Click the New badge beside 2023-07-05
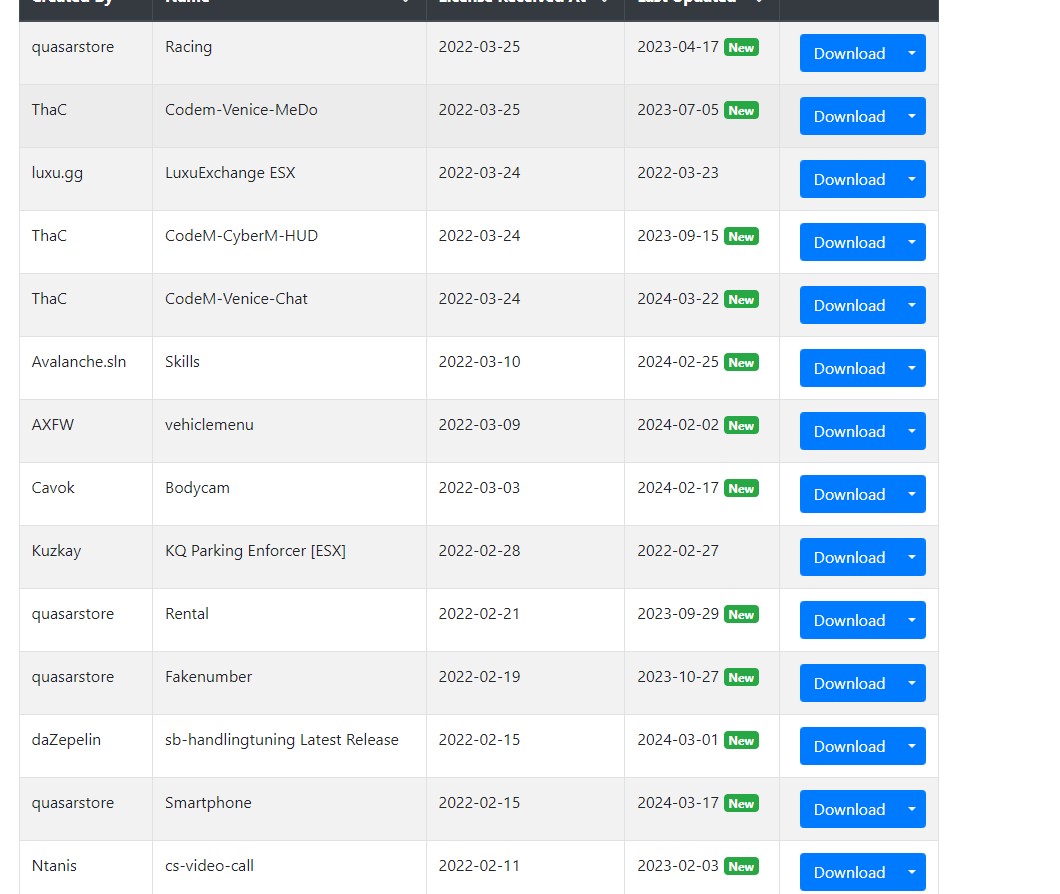Image resolution: width=1060 pixels, height=894 pixels. pyautogui.click(x=741, y=110)
